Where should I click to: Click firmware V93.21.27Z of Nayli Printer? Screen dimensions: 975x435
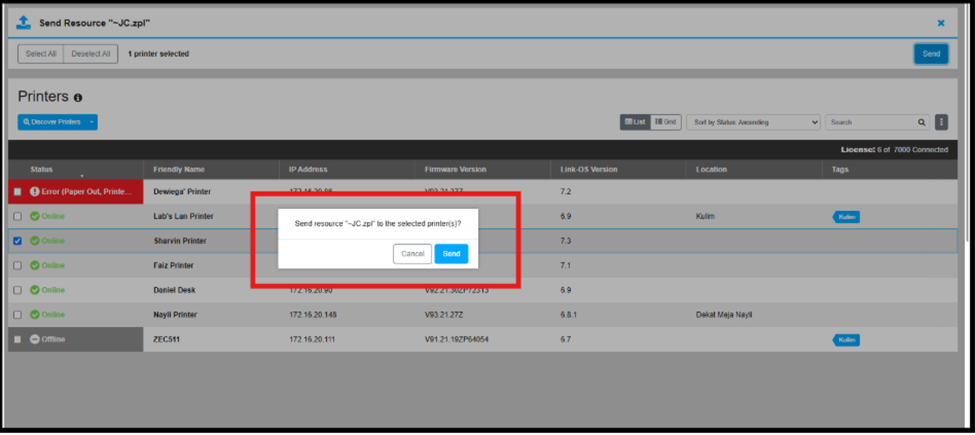coord(444,315)
